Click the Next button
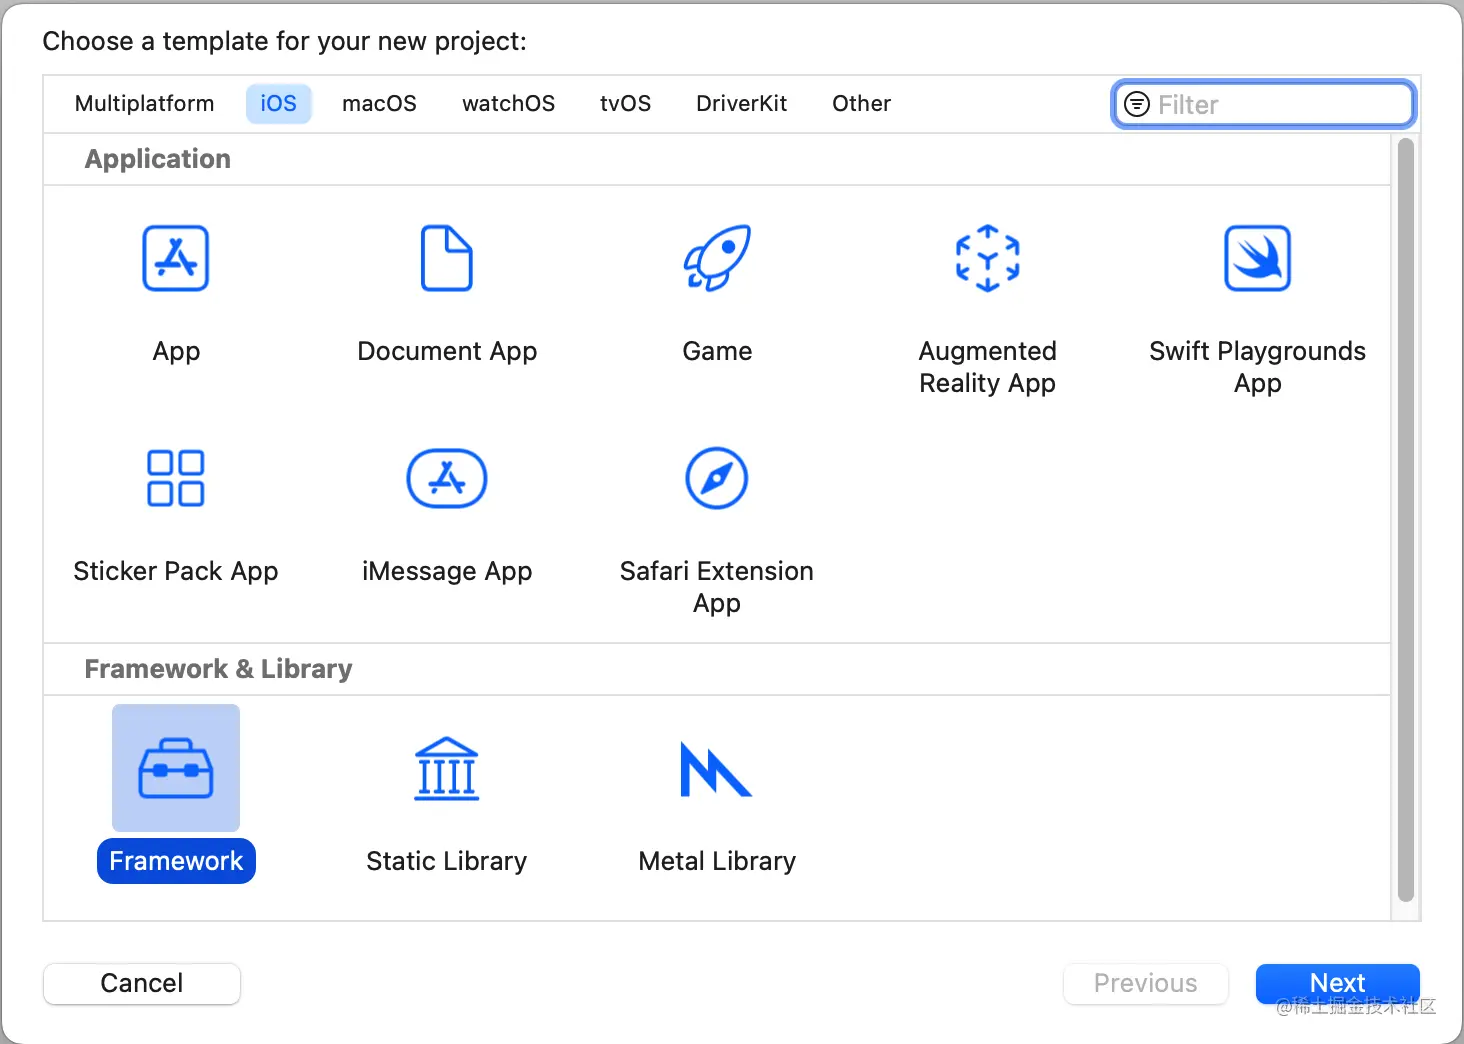1464x1044 pixels. pos(1338,983)
